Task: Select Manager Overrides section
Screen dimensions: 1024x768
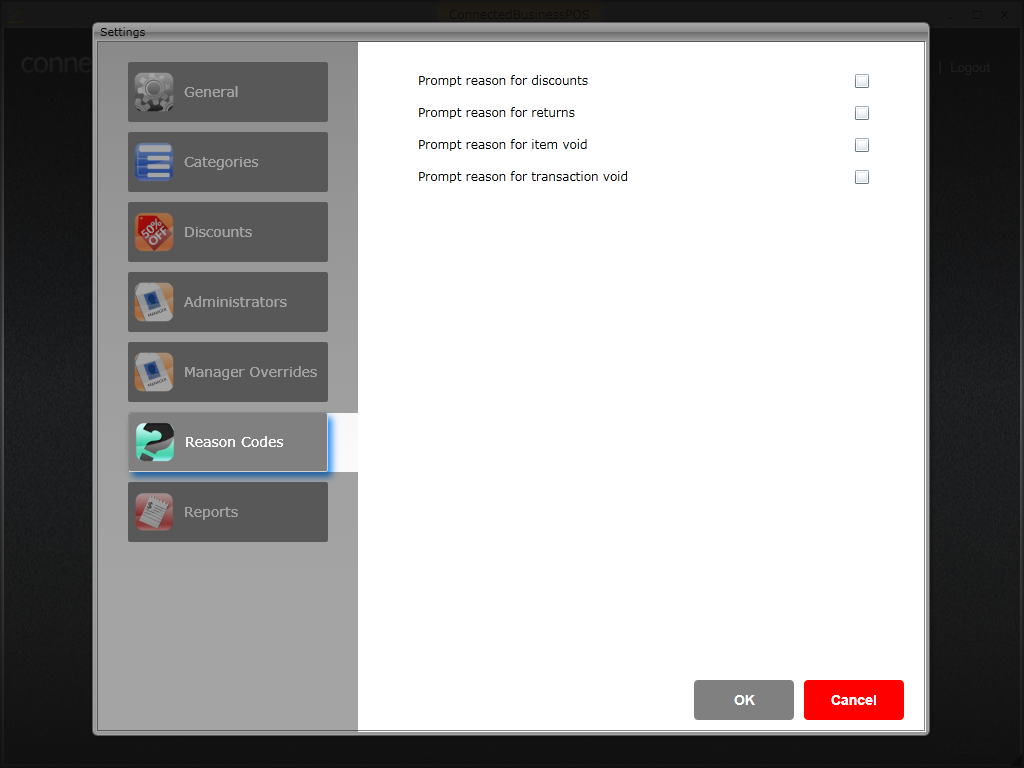Action: (228, 372)
